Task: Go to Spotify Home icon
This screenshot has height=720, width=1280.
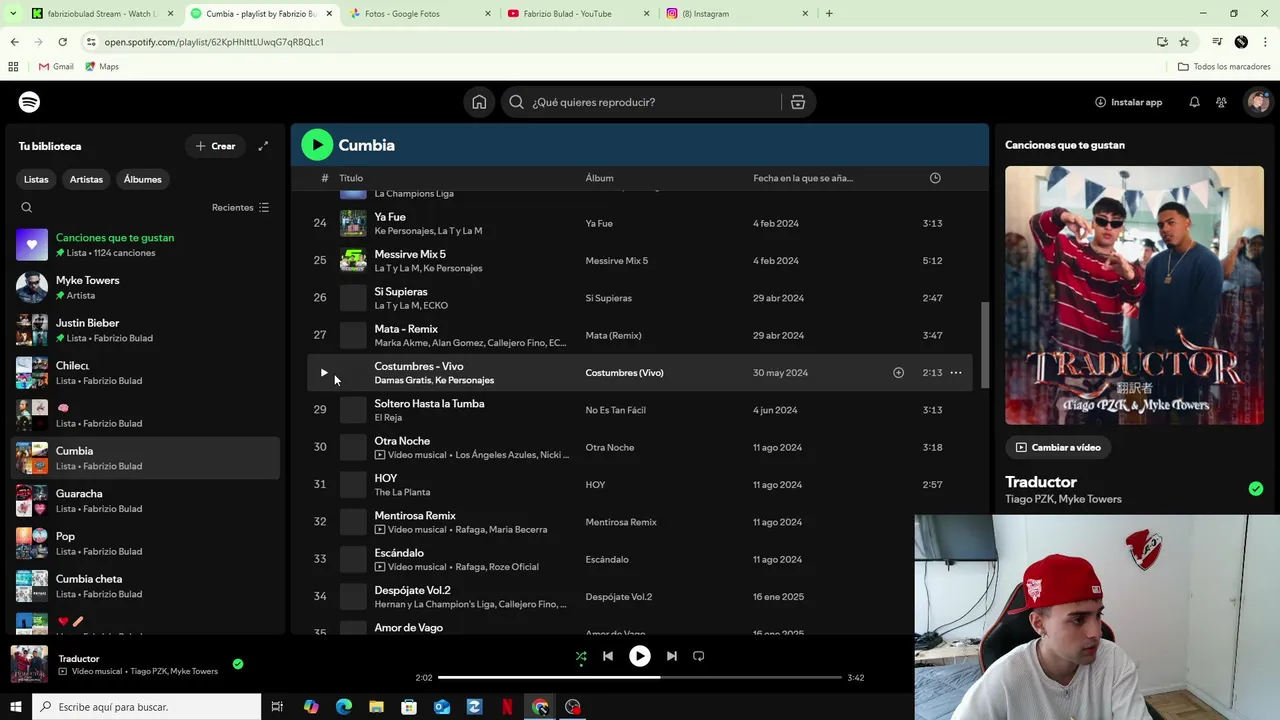Action: click(x=479, y=102)
